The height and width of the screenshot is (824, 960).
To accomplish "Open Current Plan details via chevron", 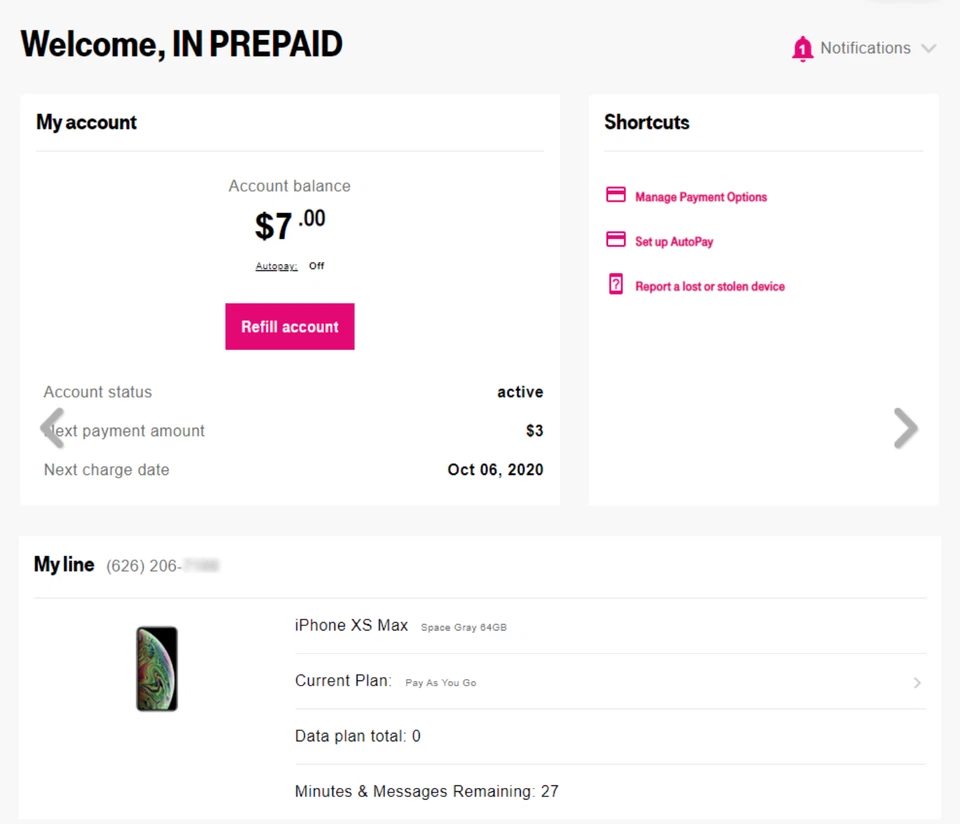I will [x=917, y=682].
